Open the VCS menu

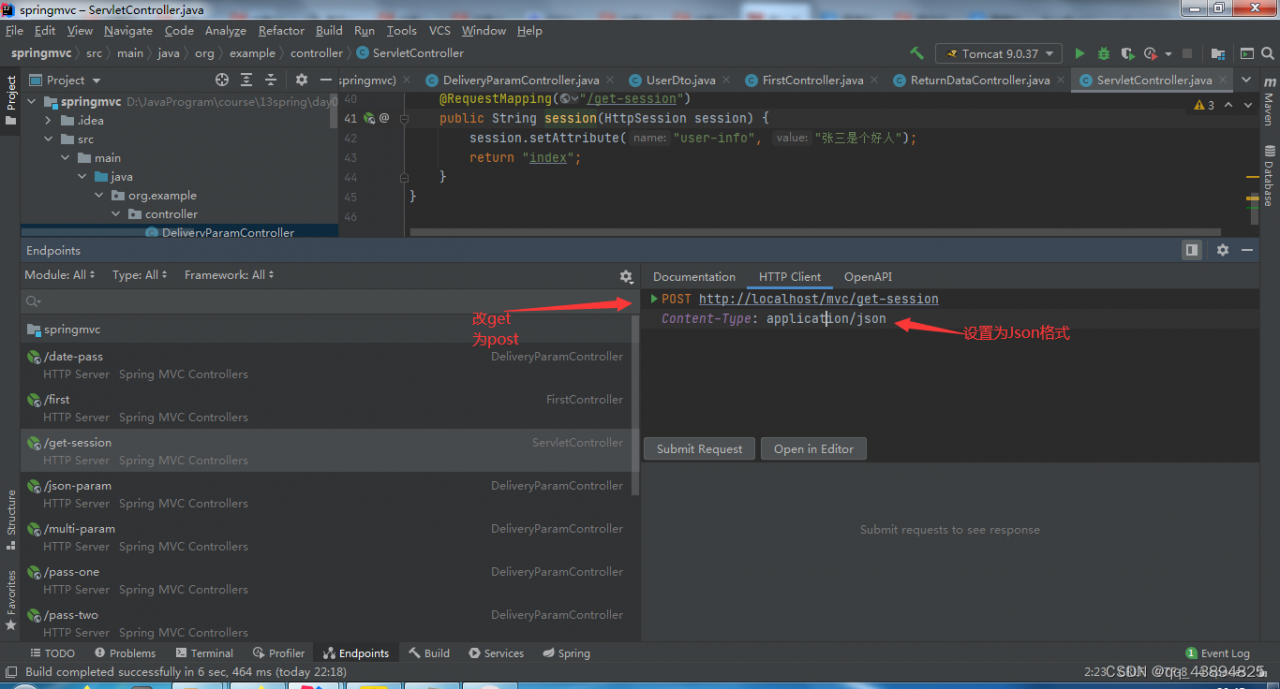439,30
